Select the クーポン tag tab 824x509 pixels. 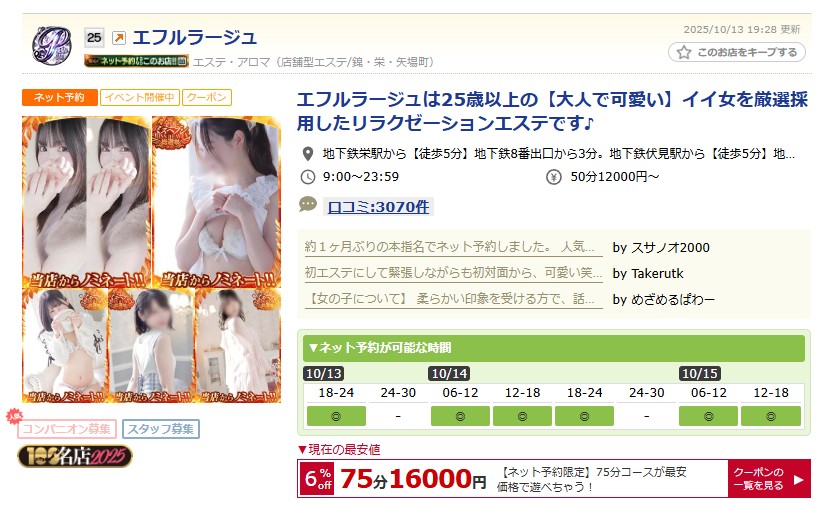pos(207,97)
